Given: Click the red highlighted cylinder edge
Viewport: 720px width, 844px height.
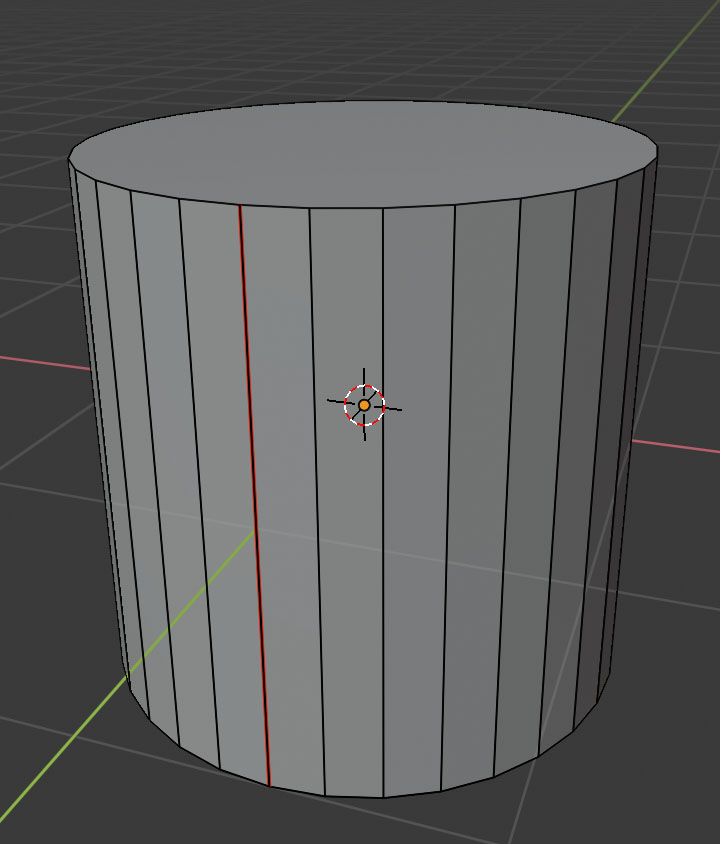Looking at the screenshot, I should pyautogui.click(x=254, y=495).
